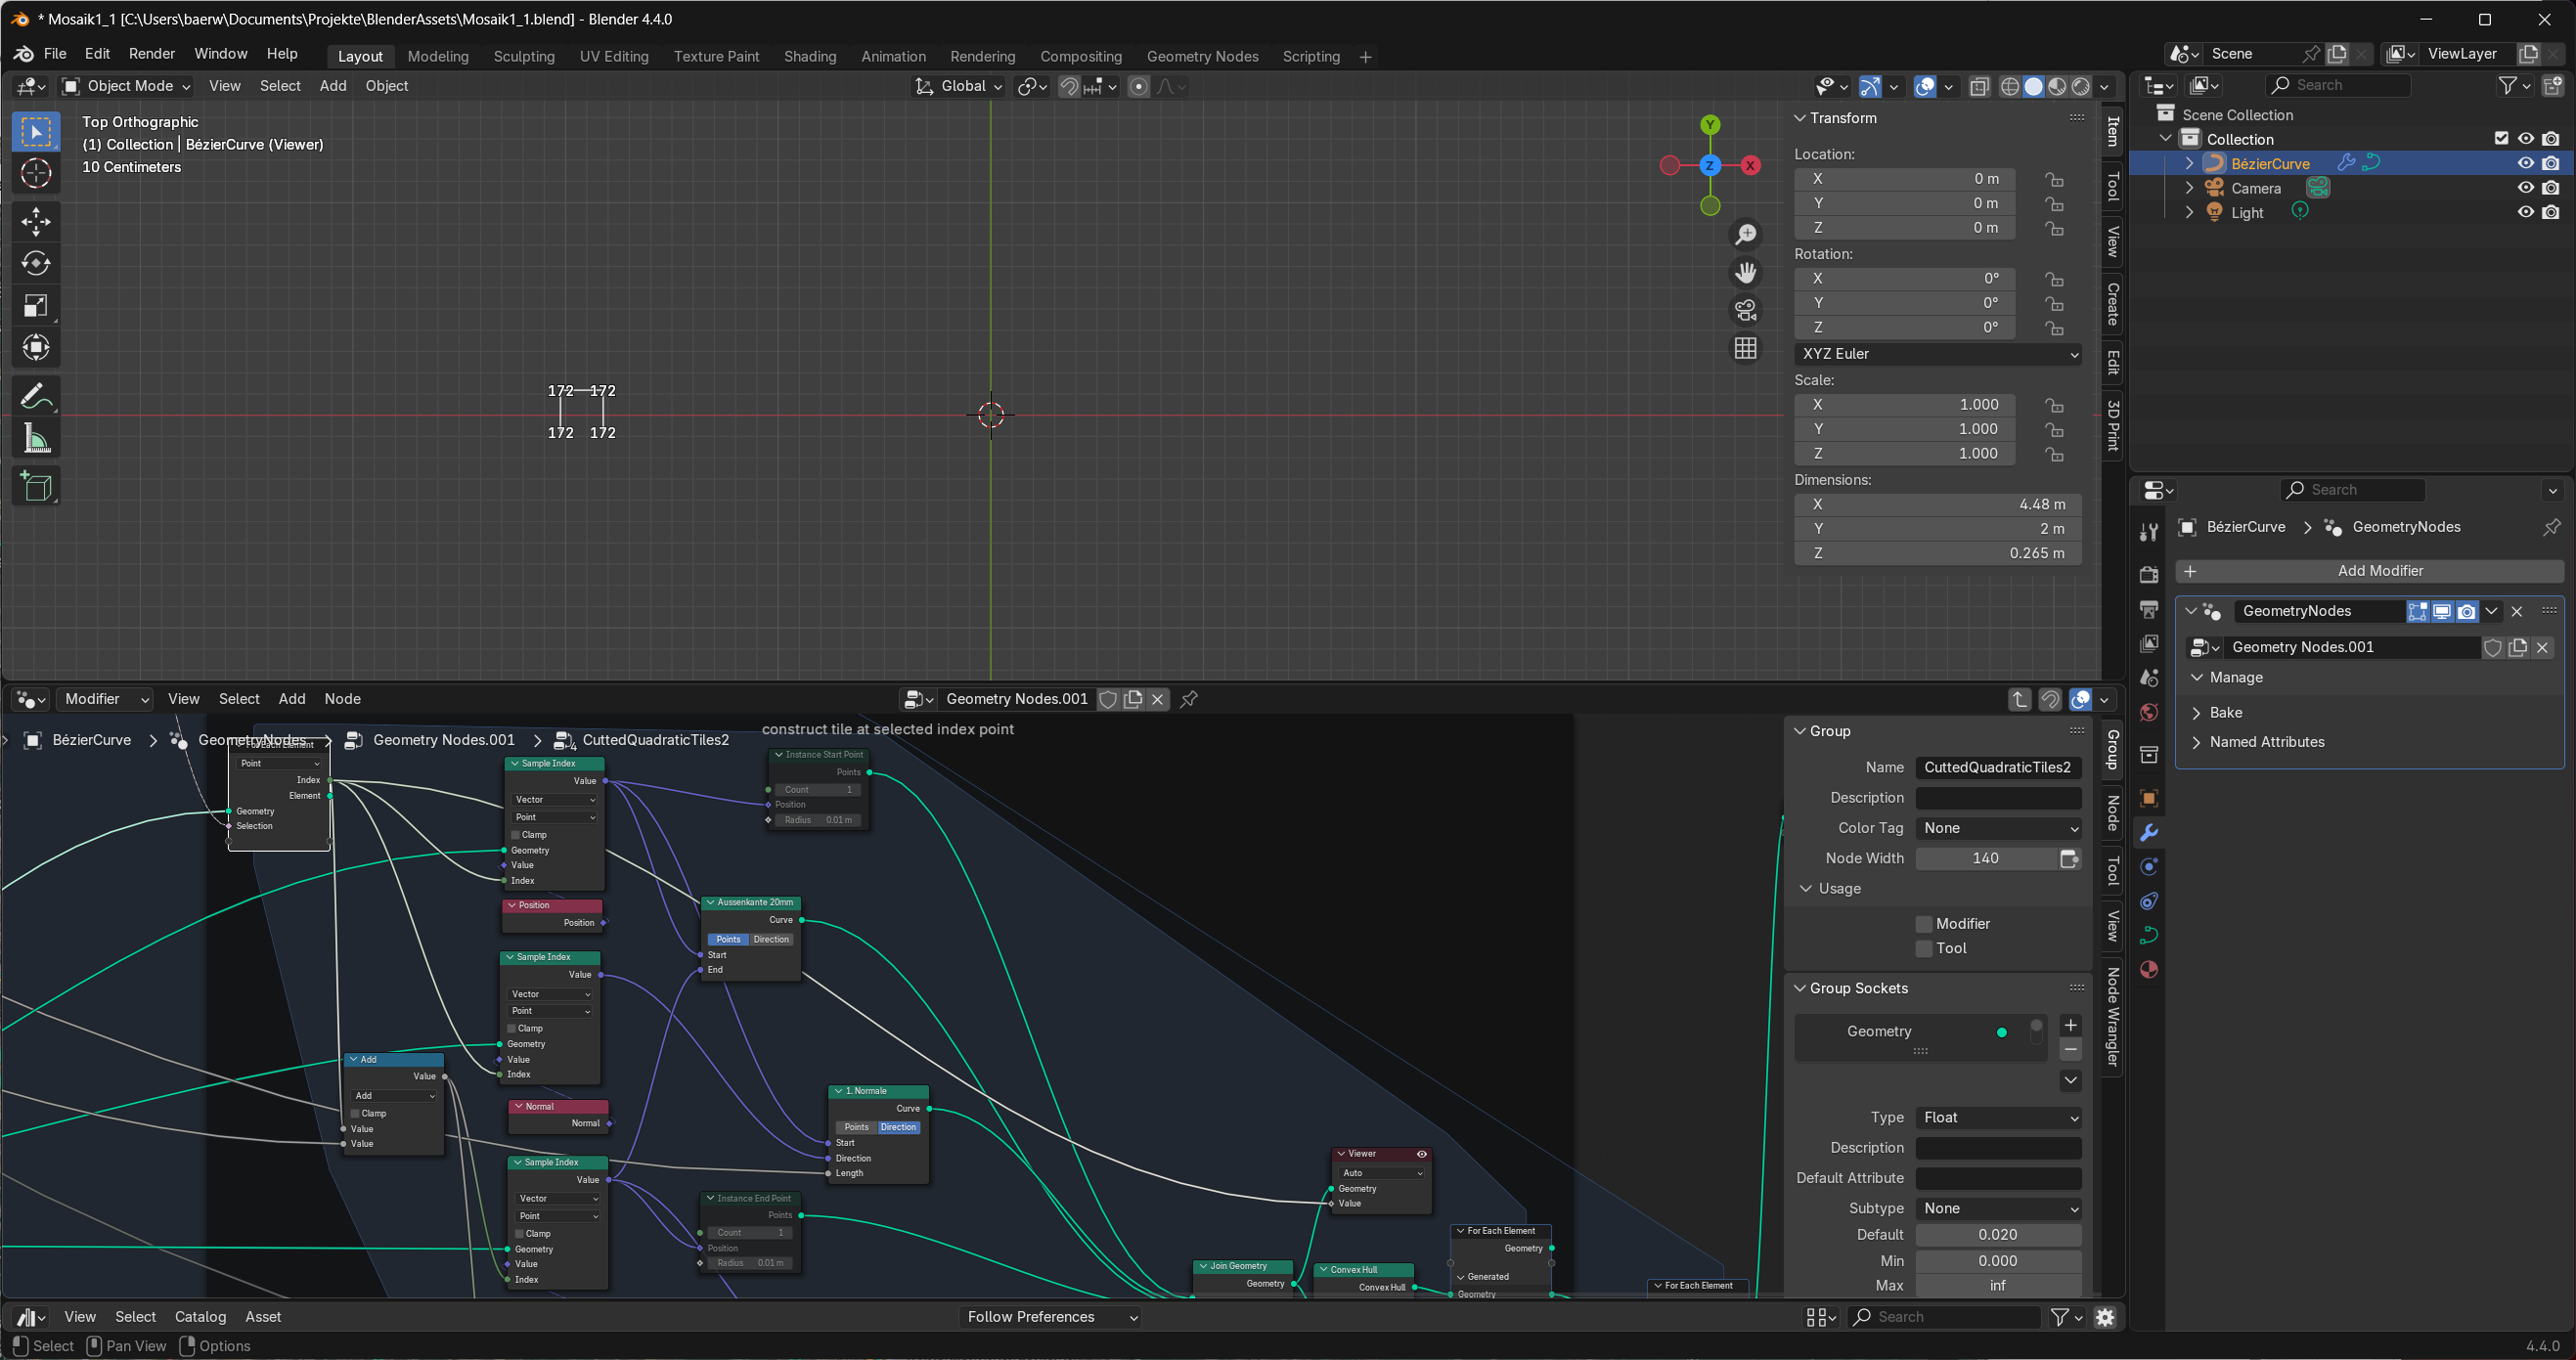Select the Measure ruler tool
The image size is (2576, 1360).
36,439
